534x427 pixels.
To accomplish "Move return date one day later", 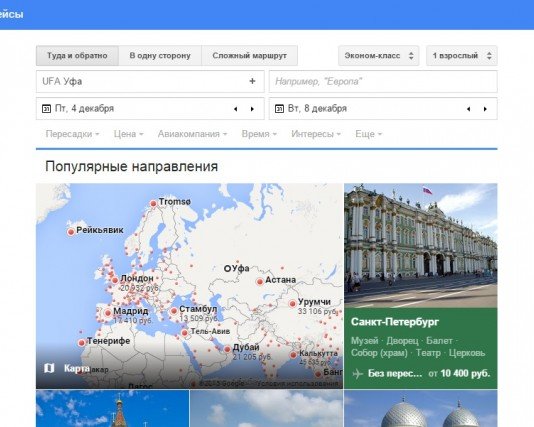I will (x=485, y=109).
